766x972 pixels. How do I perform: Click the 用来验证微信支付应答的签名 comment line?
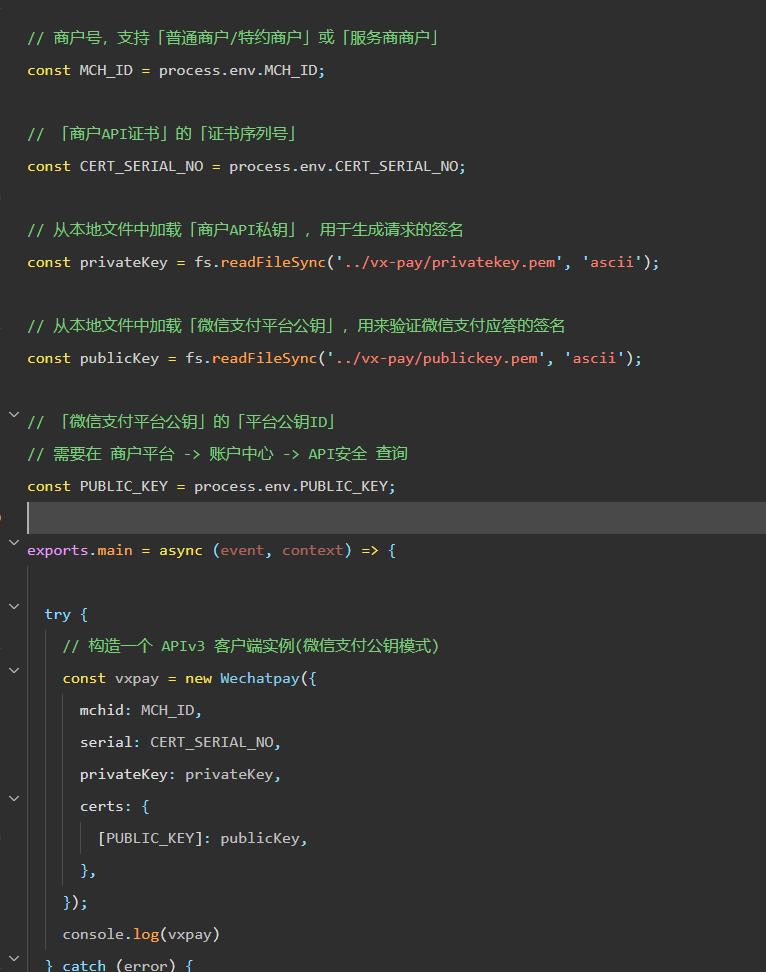(x=296, y=326)
